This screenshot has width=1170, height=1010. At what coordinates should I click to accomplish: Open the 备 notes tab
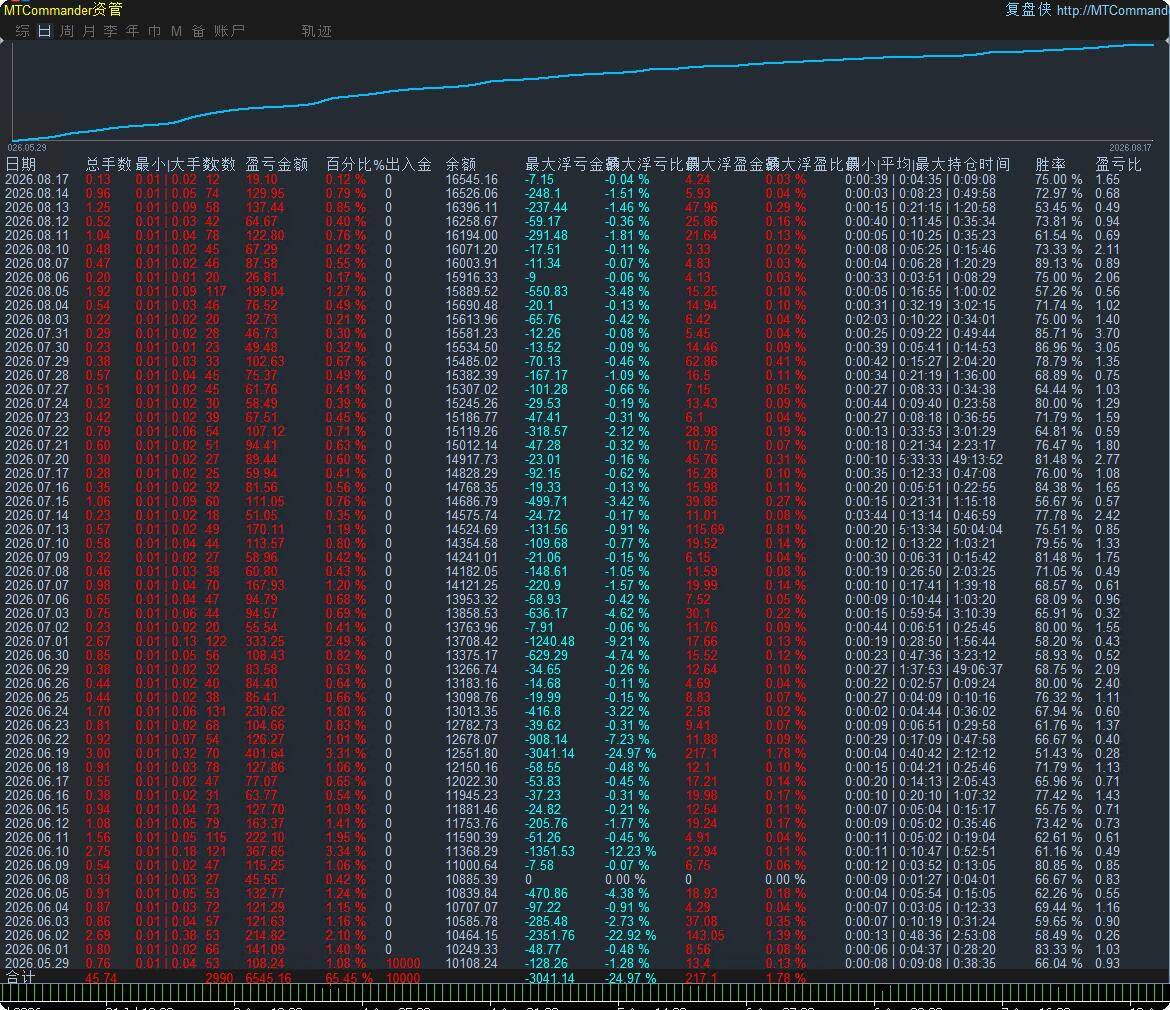198,31
